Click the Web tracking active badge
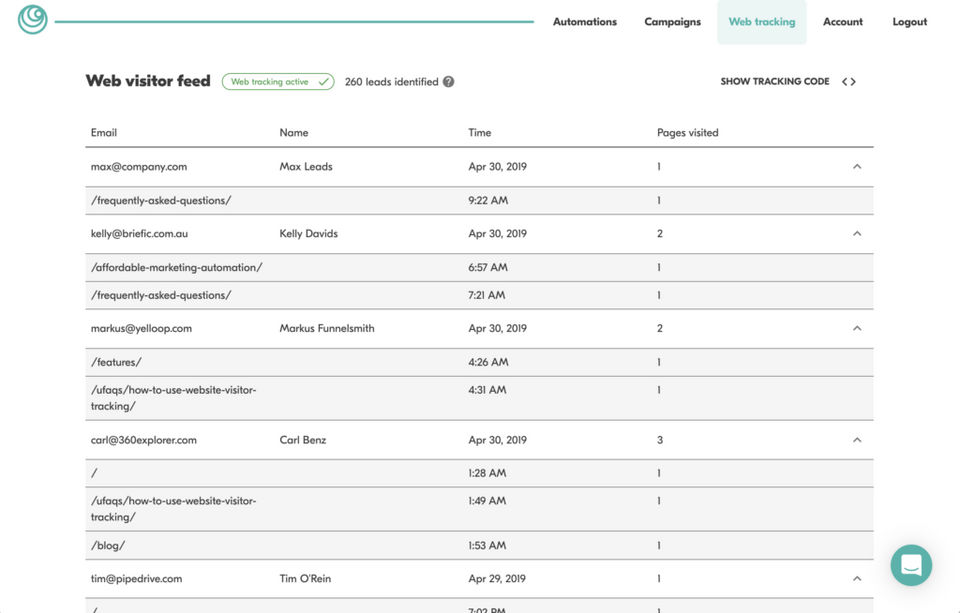 click(x=278, y=82)
